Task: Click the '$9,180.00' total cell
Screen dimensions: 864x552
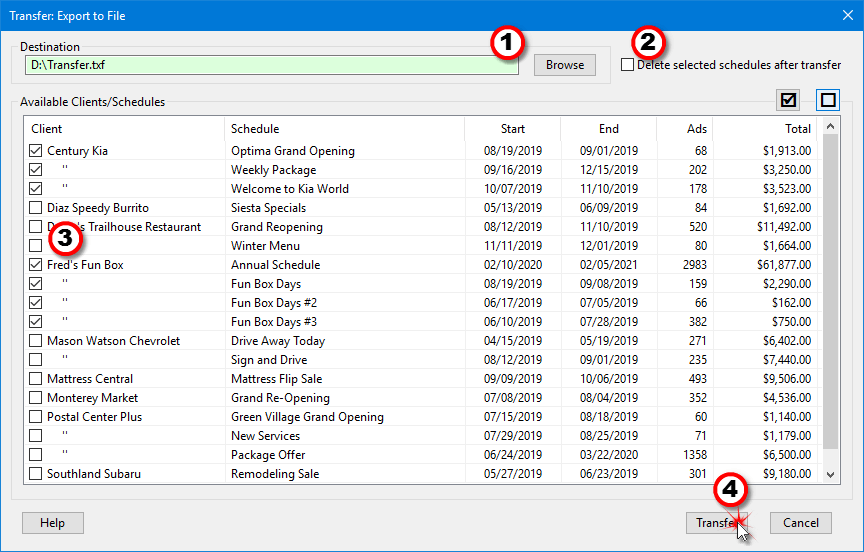Action: (765, 474)
